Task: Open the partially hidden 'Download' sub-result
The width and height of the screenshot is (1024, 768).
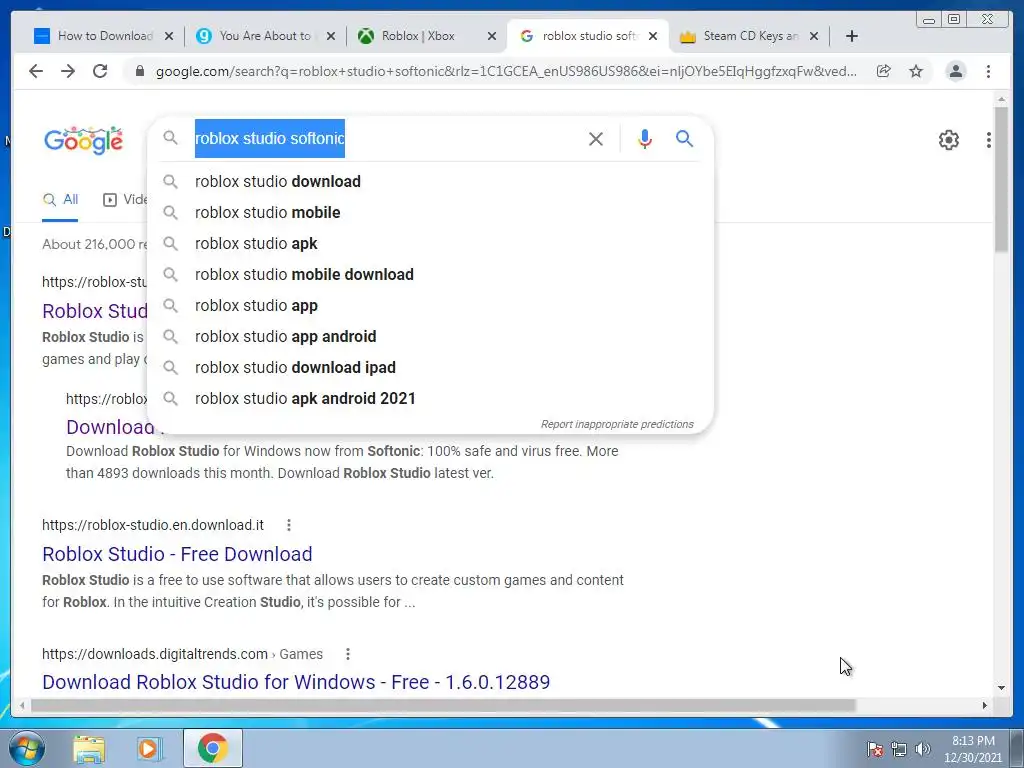Action: [108, 427]
